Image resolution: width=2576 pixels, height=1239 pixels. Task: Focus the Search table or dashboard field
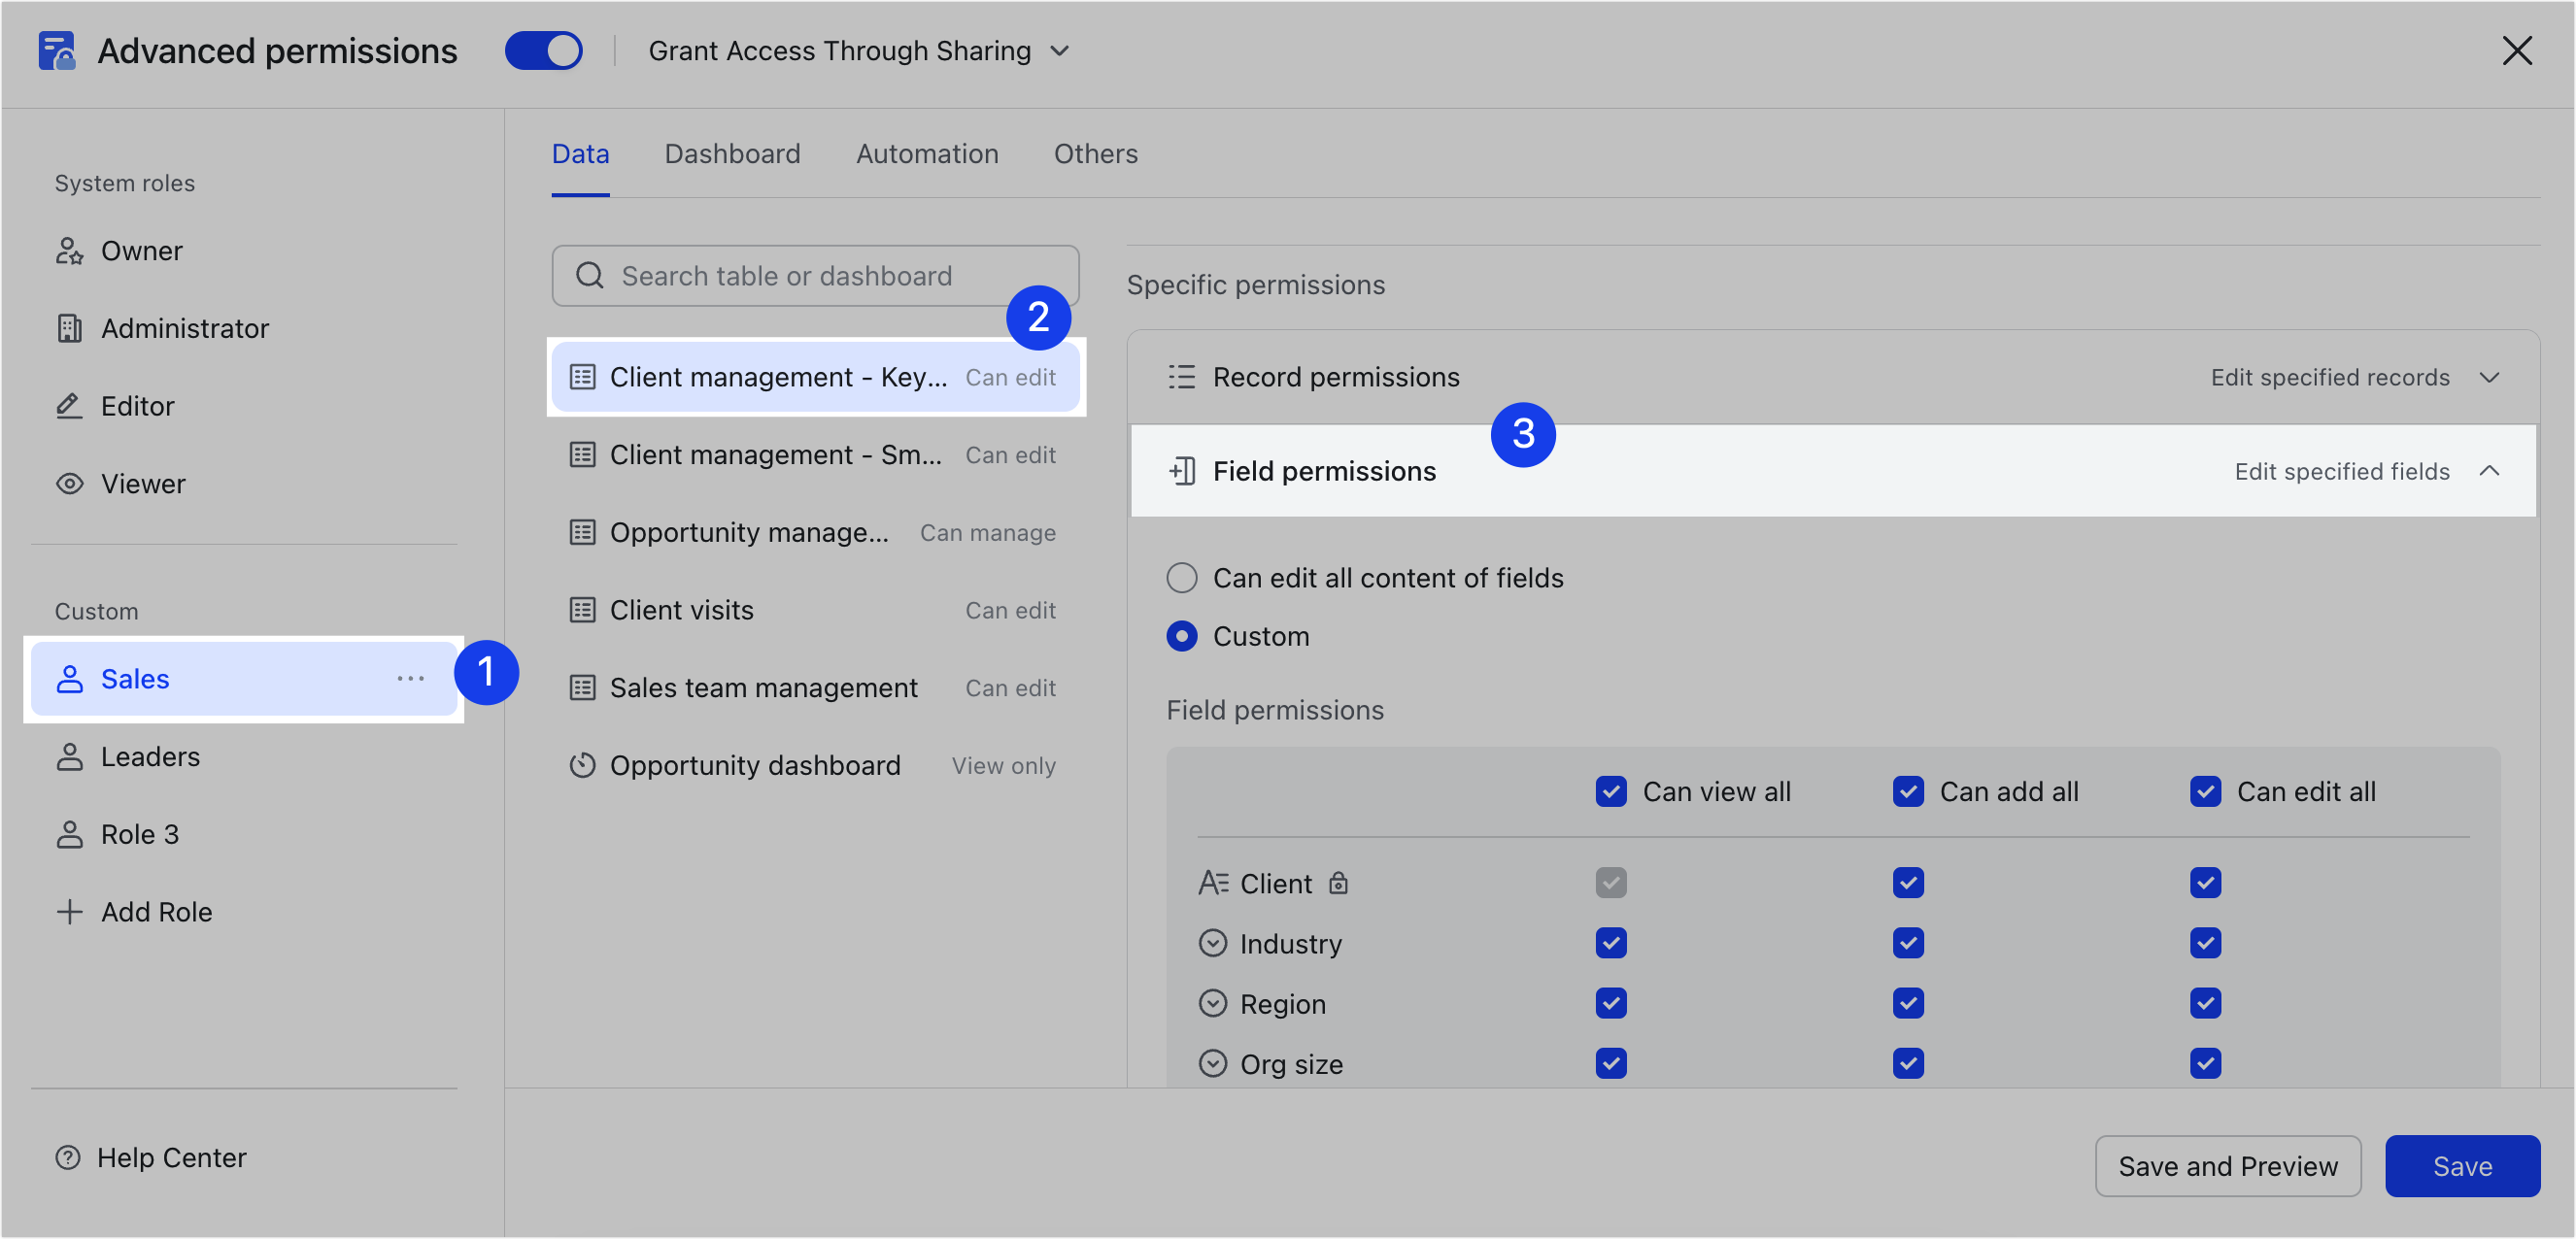tap(815, 276)
